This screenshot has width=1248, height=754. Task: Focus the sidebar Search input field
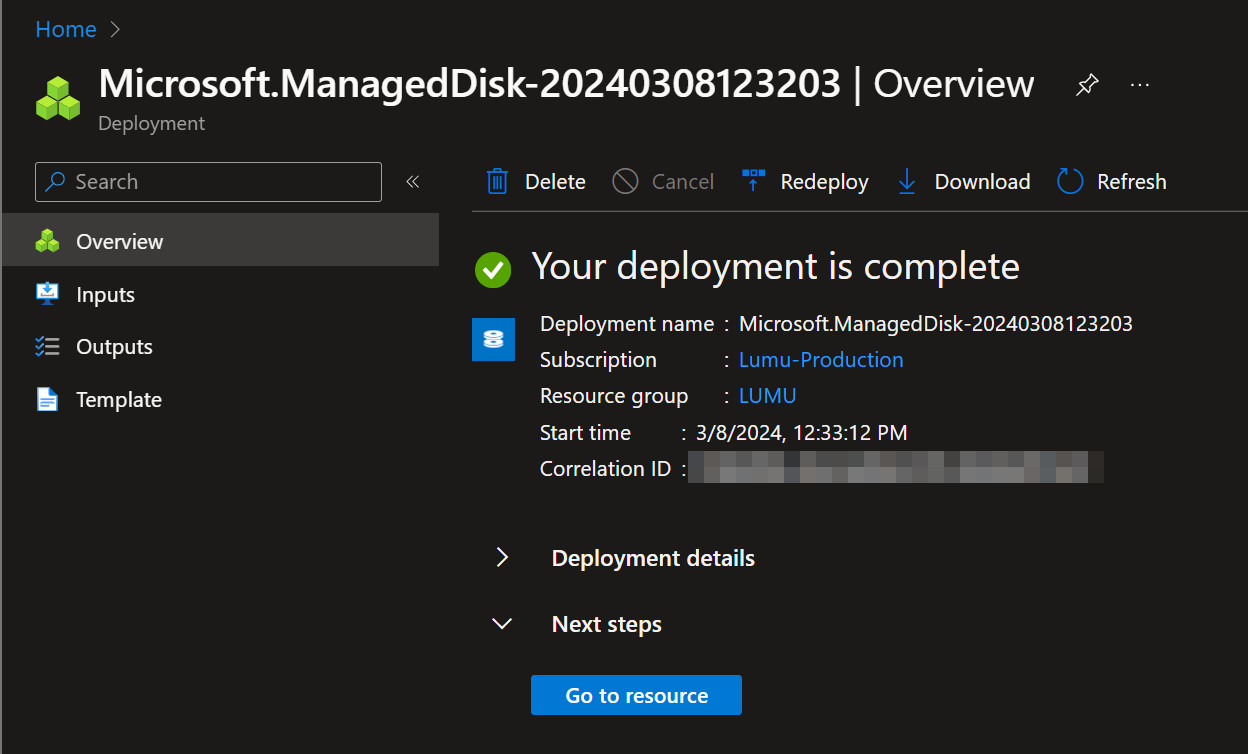pyautogui.click(x=220, y=182)
